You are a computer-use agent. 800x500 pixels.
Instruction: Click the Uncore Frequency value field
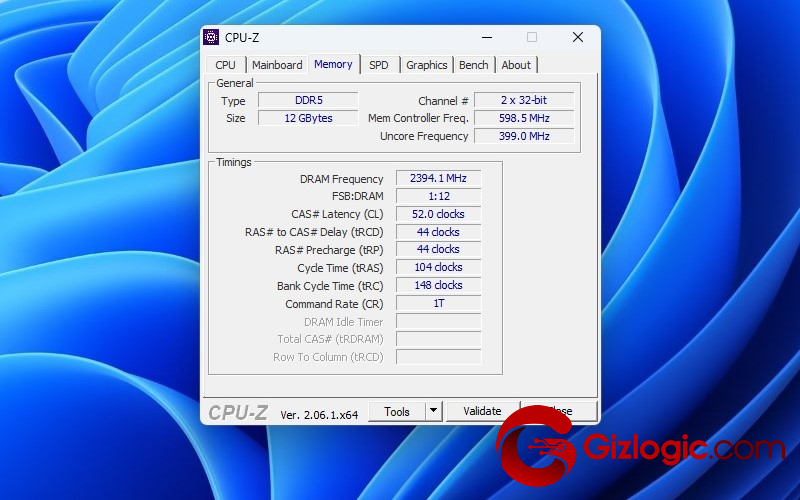point(524,136)
